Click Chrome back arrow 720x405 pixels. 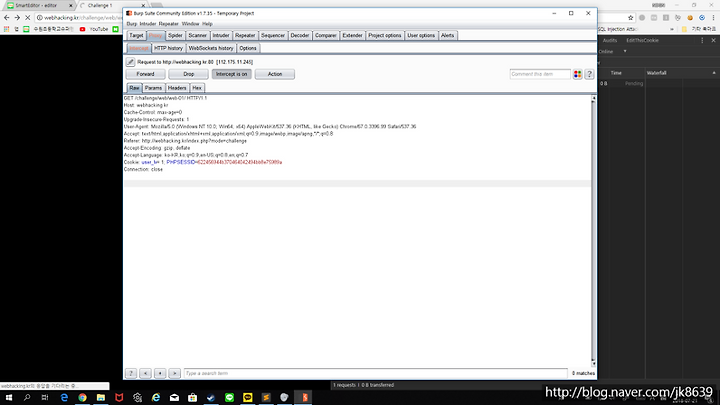(6, 17)
